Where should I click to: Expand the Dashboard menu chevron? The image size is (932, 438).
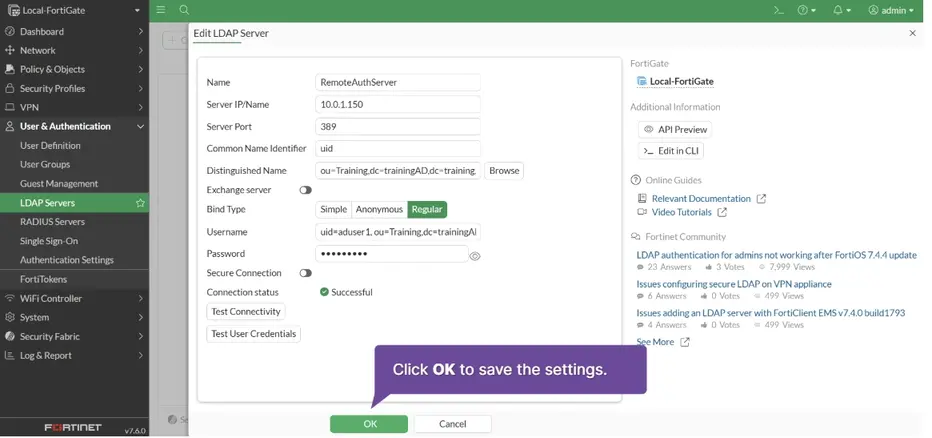pyautogui.click(x=140, y=31)
